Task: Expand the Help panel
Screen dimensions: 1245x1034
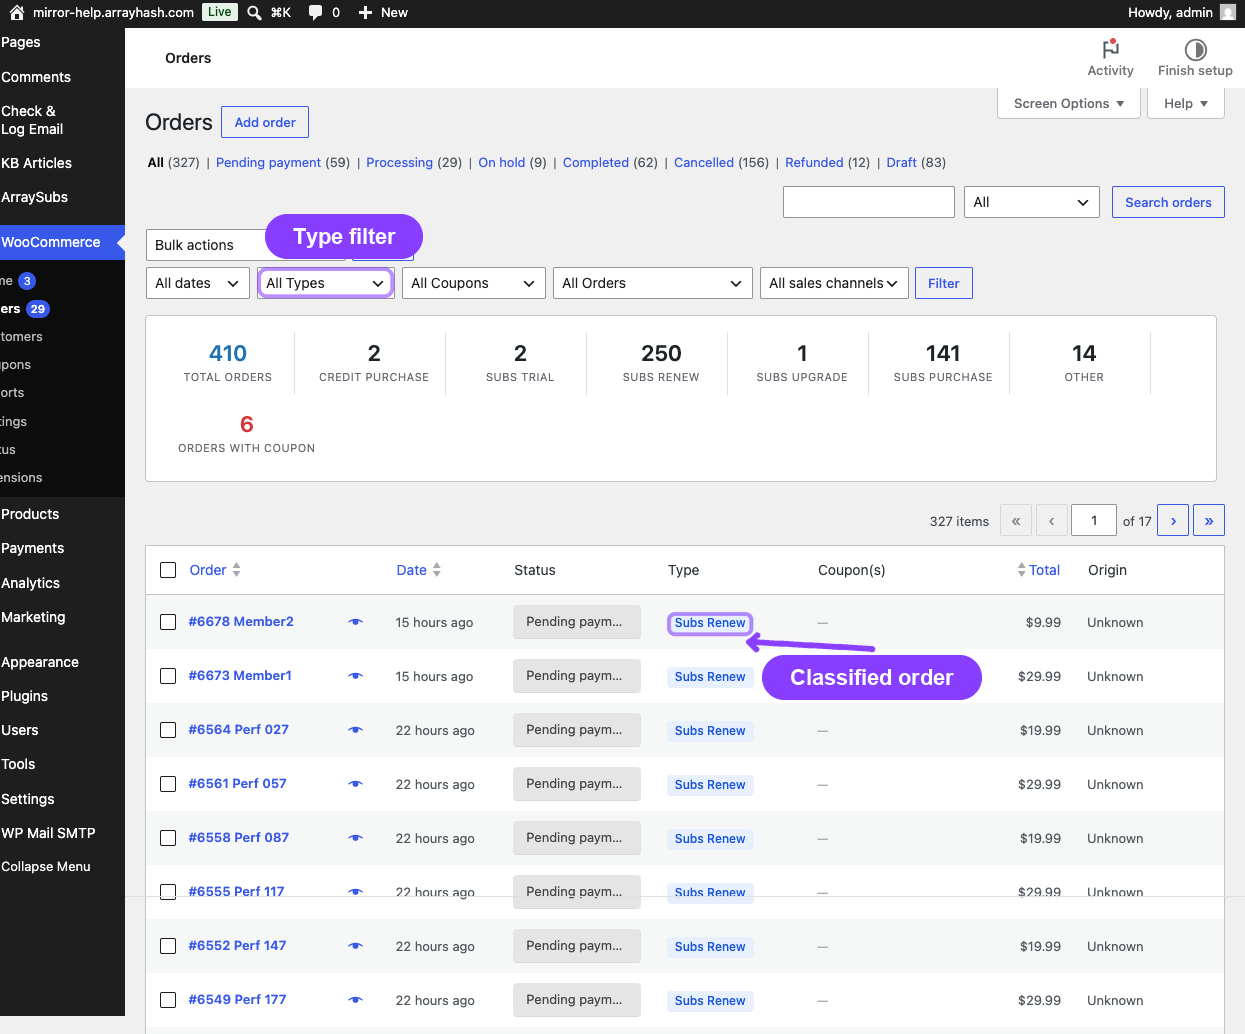Action: pyautogui.click(x=1186, y=103)
